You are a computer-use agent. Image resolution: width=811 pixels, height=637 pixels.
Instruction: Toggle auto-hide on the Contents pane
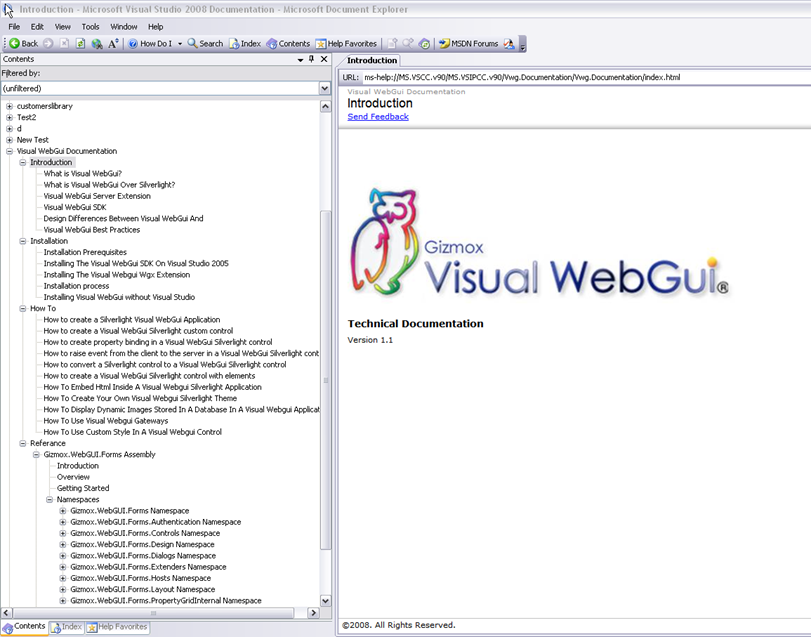tap(312, 59)
